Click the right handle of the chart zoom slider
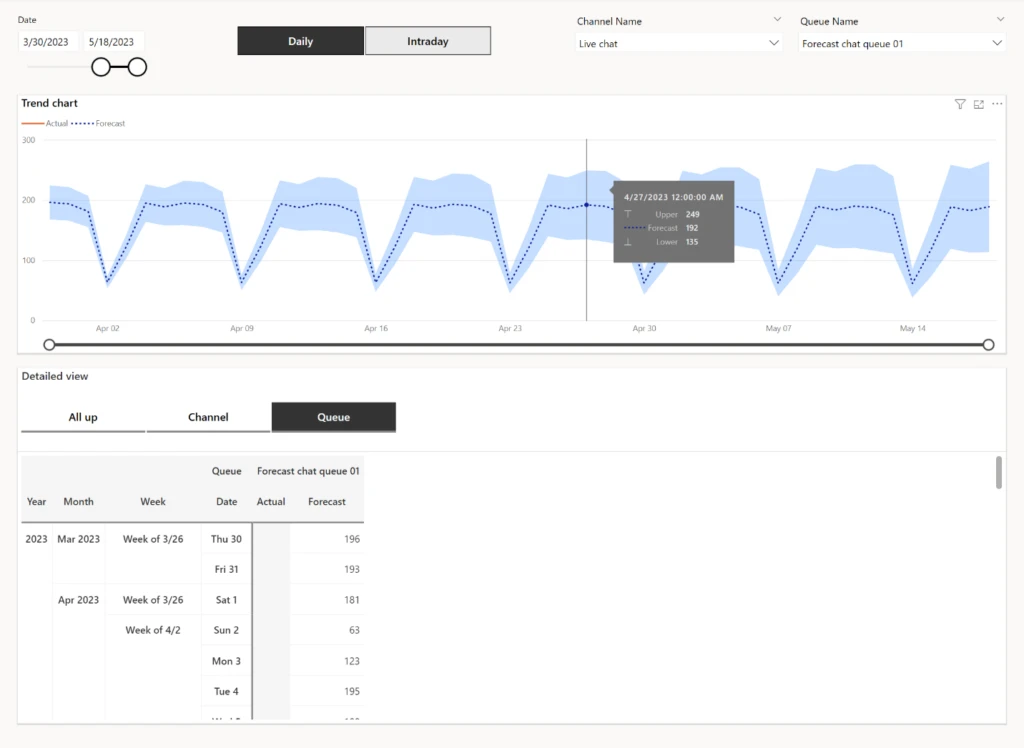This screenshot has height=748, width=1024. coord(988,344)
